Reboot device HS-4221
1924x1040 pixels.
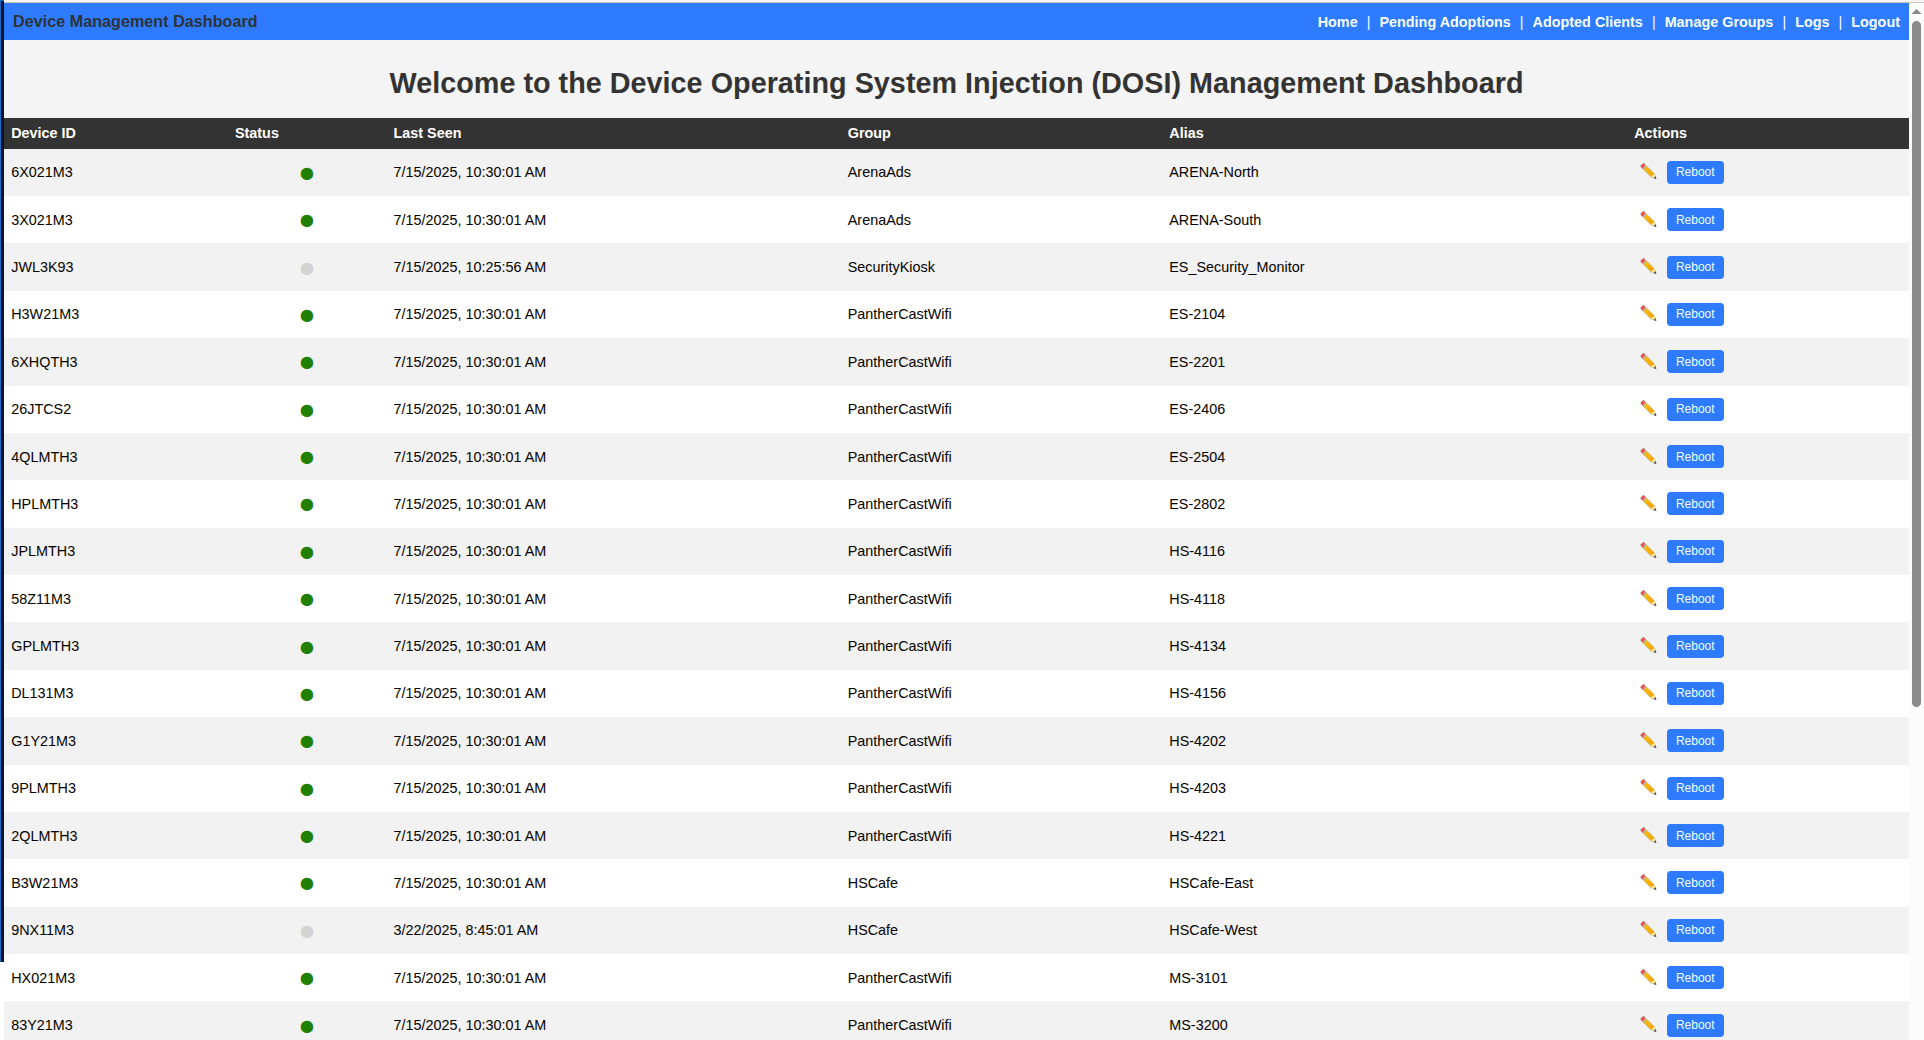coord(1695,836)
